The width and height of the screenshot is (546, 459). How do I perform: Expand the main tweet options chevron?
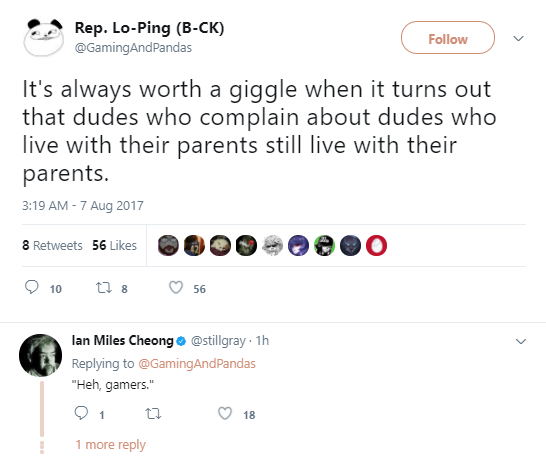pyautogui.click(x=518, y=38)
